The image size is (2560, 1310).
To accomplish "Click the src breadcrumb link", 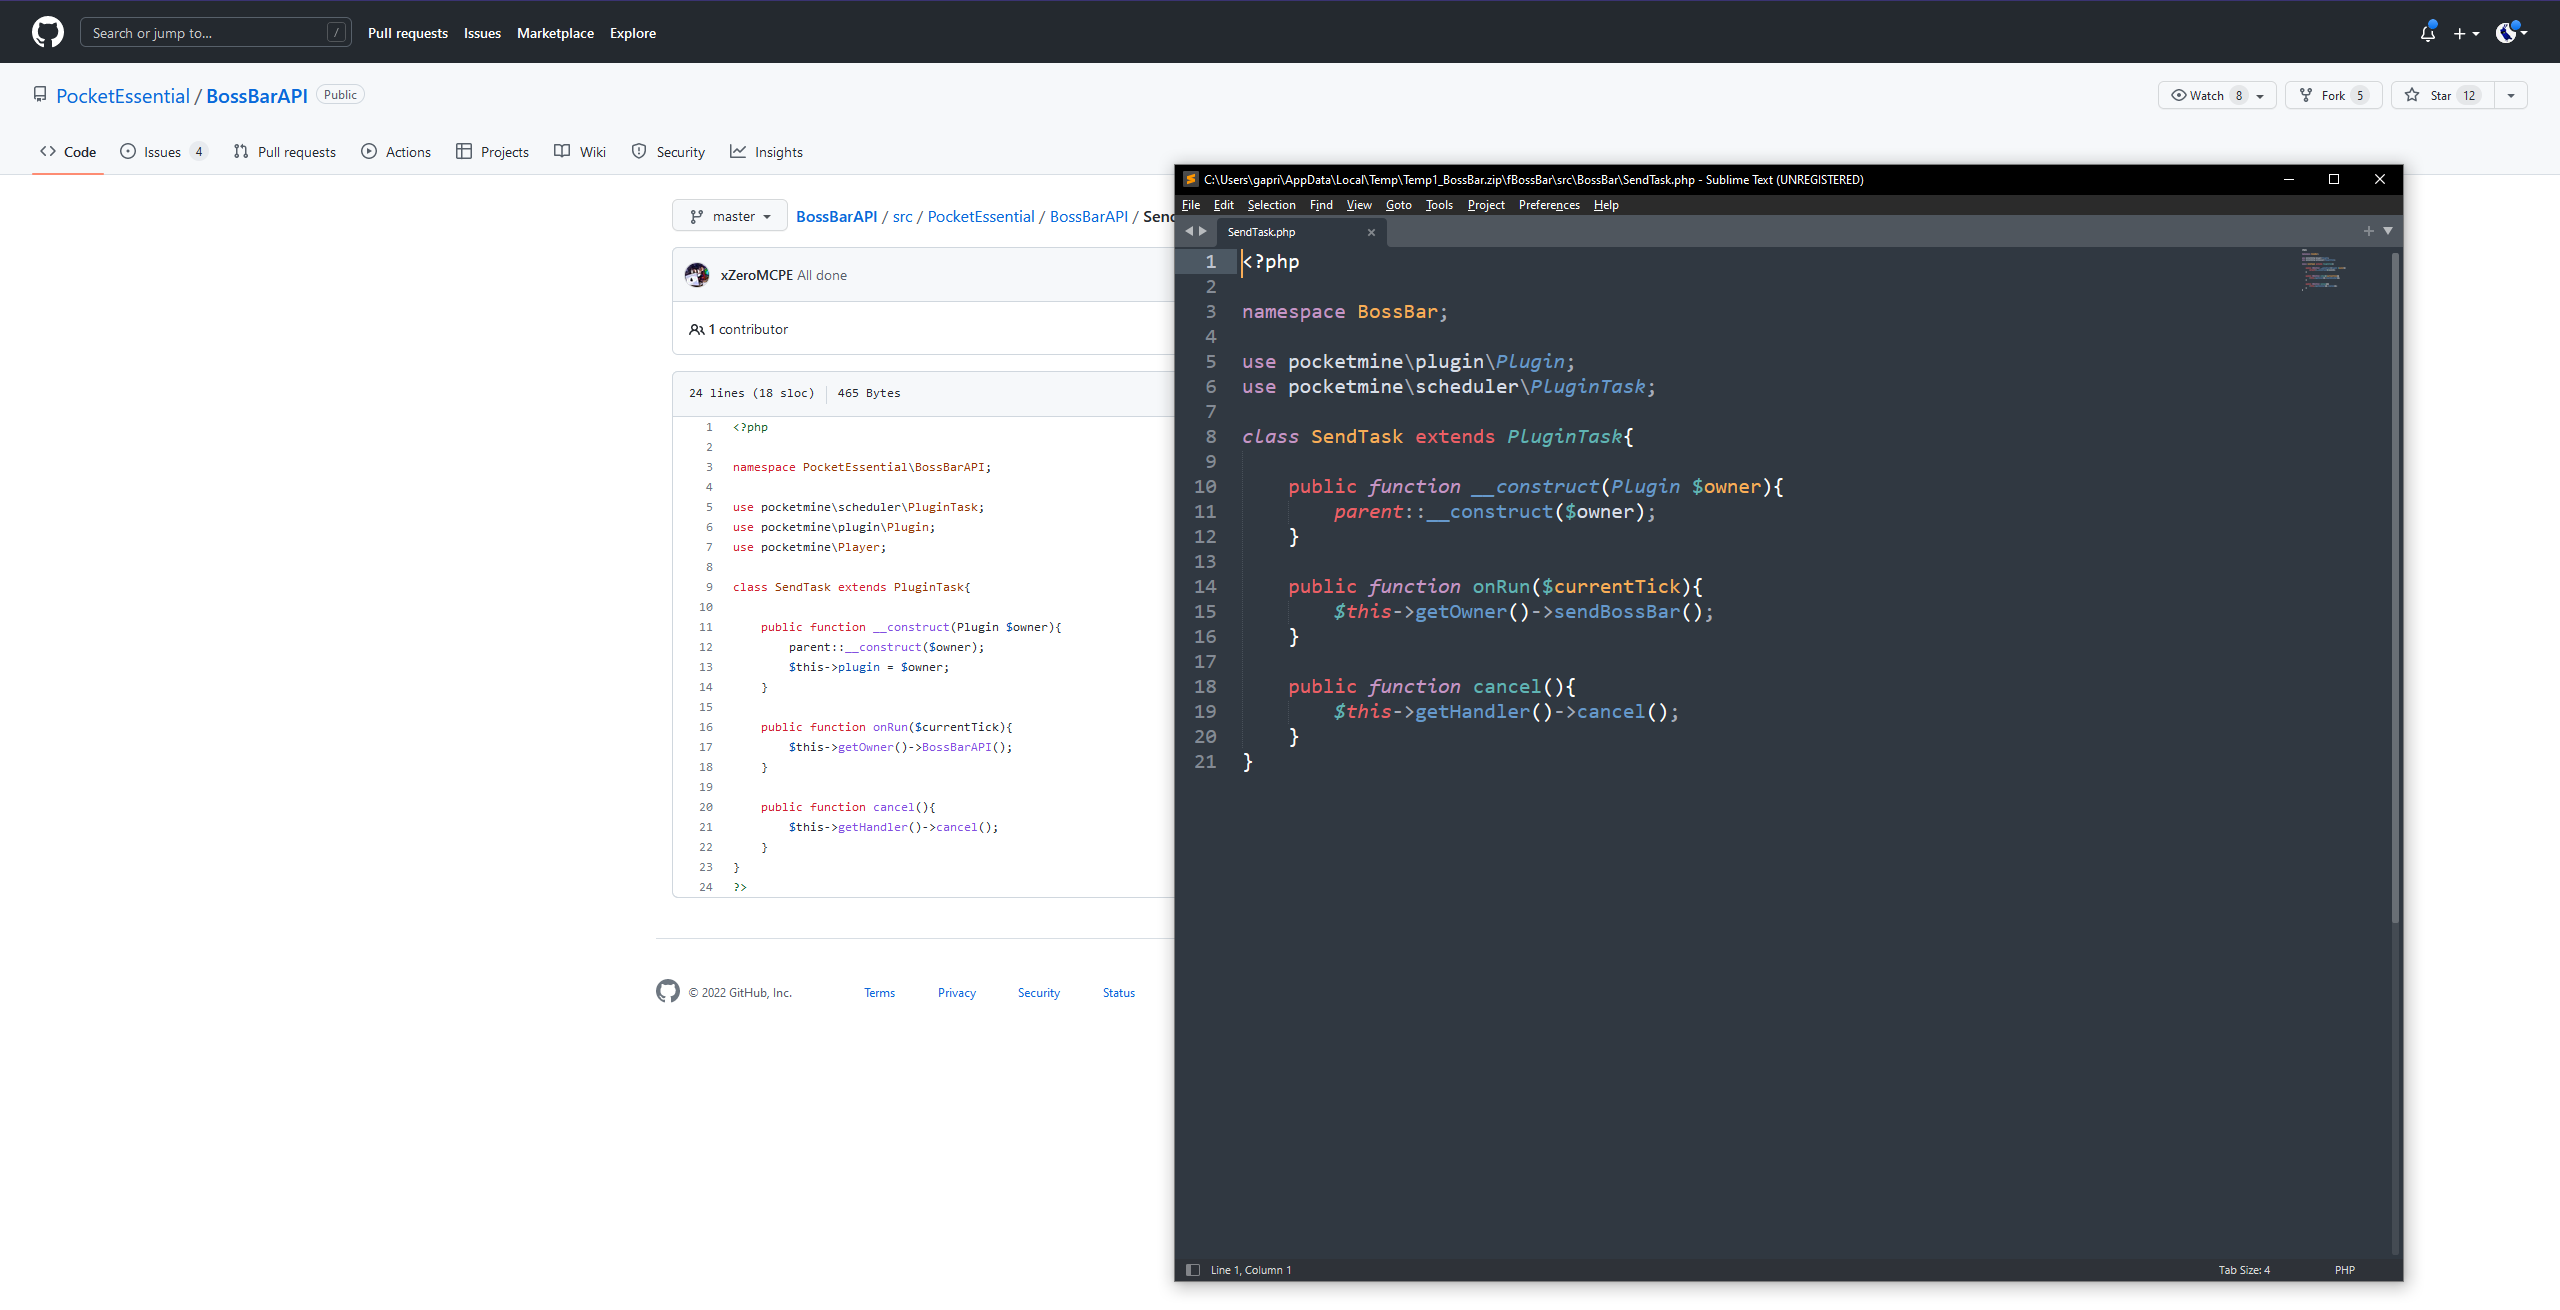I will click(902, 216).
